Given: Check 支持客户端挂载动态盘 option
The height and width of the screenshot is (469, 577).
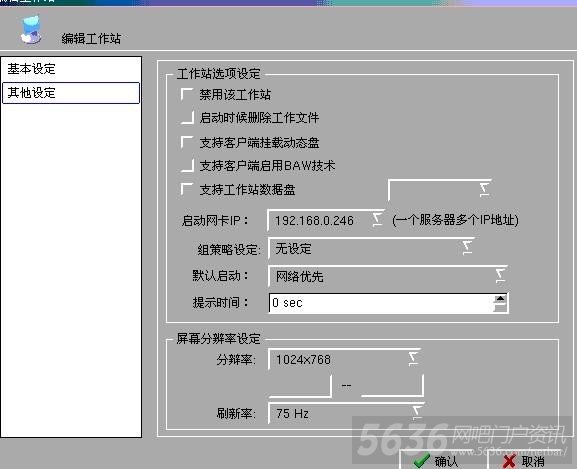Looking at the screenshot, I should (187, 142).
